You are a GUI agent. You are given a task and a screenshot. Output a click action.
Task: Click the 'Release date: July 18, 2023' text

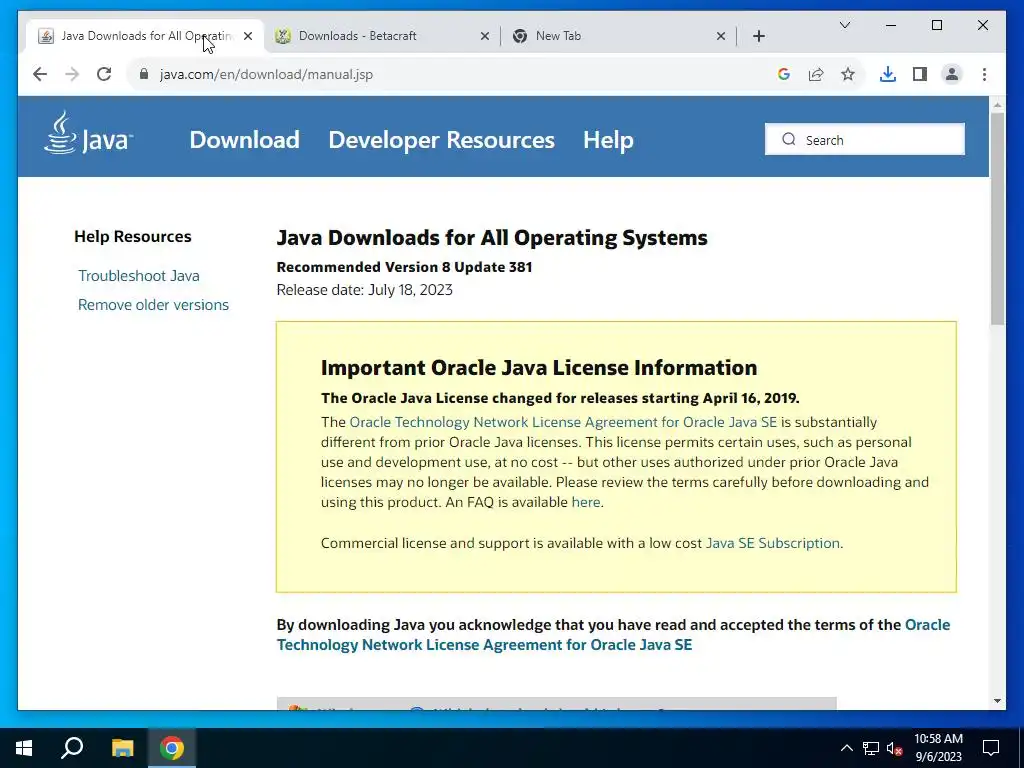coord(364,290)
